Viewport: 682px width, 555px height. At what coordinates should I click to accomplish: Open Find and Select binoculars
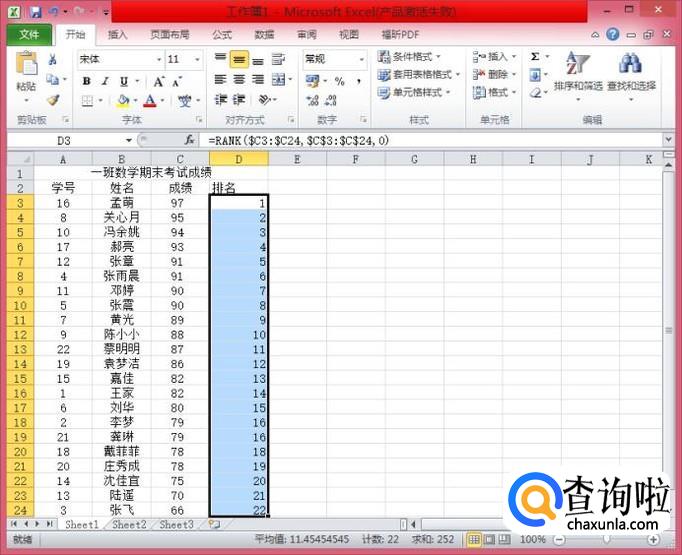tap(631, 77)
